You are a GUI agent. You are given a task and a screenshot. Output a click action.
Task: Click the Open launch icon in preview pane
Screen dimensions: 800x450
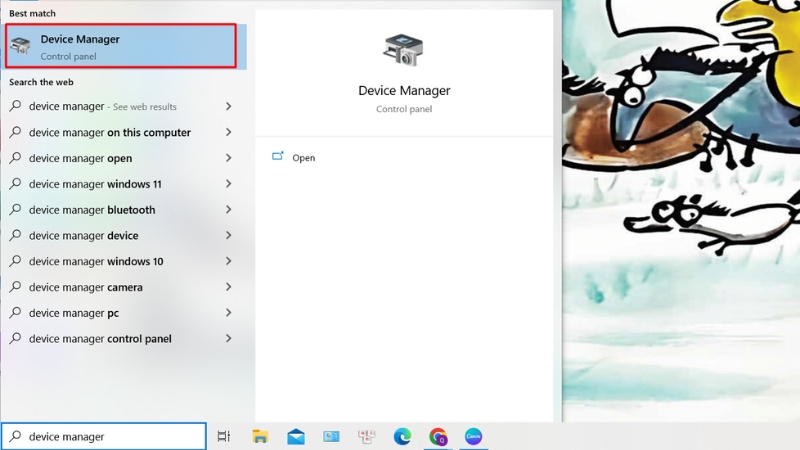coord(278,156)
